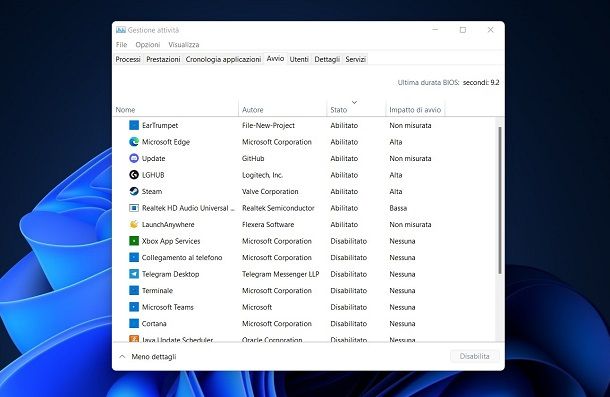Viewport: 610px width, 397px height.
Task: Select Realtek HD Audio Universal entry name
Action: coord(188,208)
